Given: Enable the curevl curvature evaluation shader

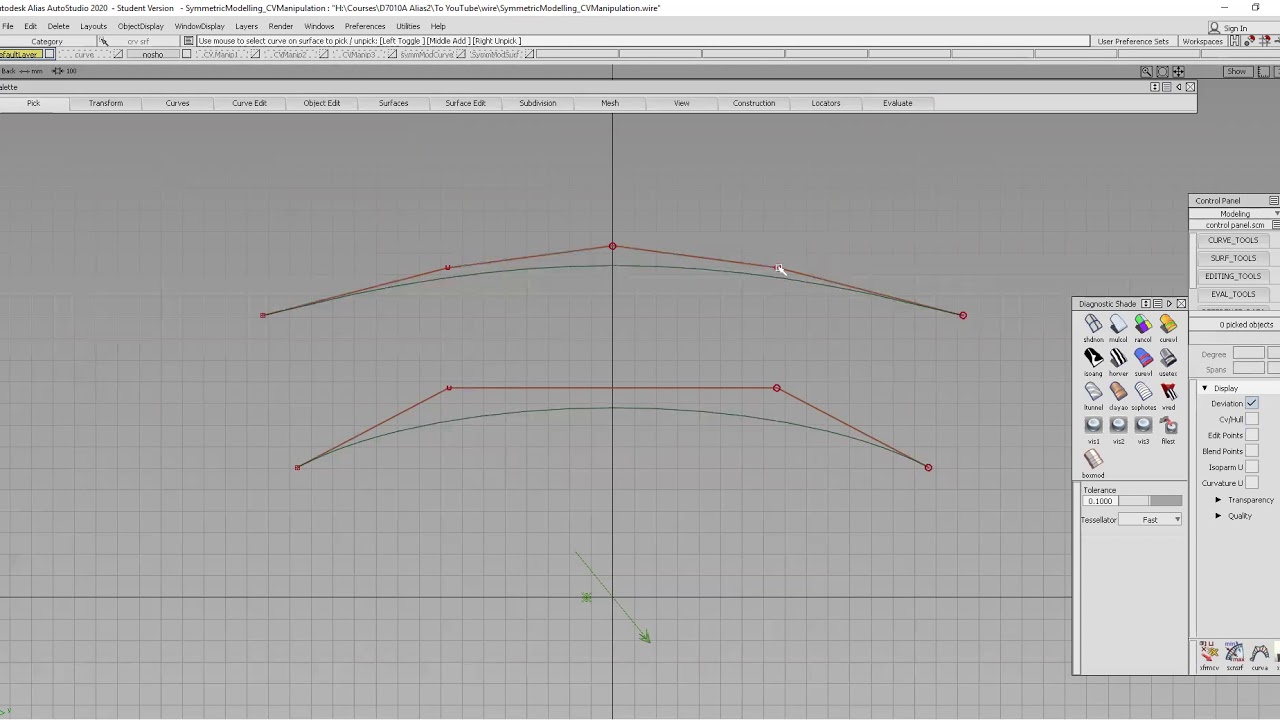Looking at the screenshot, I should point(1168,325).
